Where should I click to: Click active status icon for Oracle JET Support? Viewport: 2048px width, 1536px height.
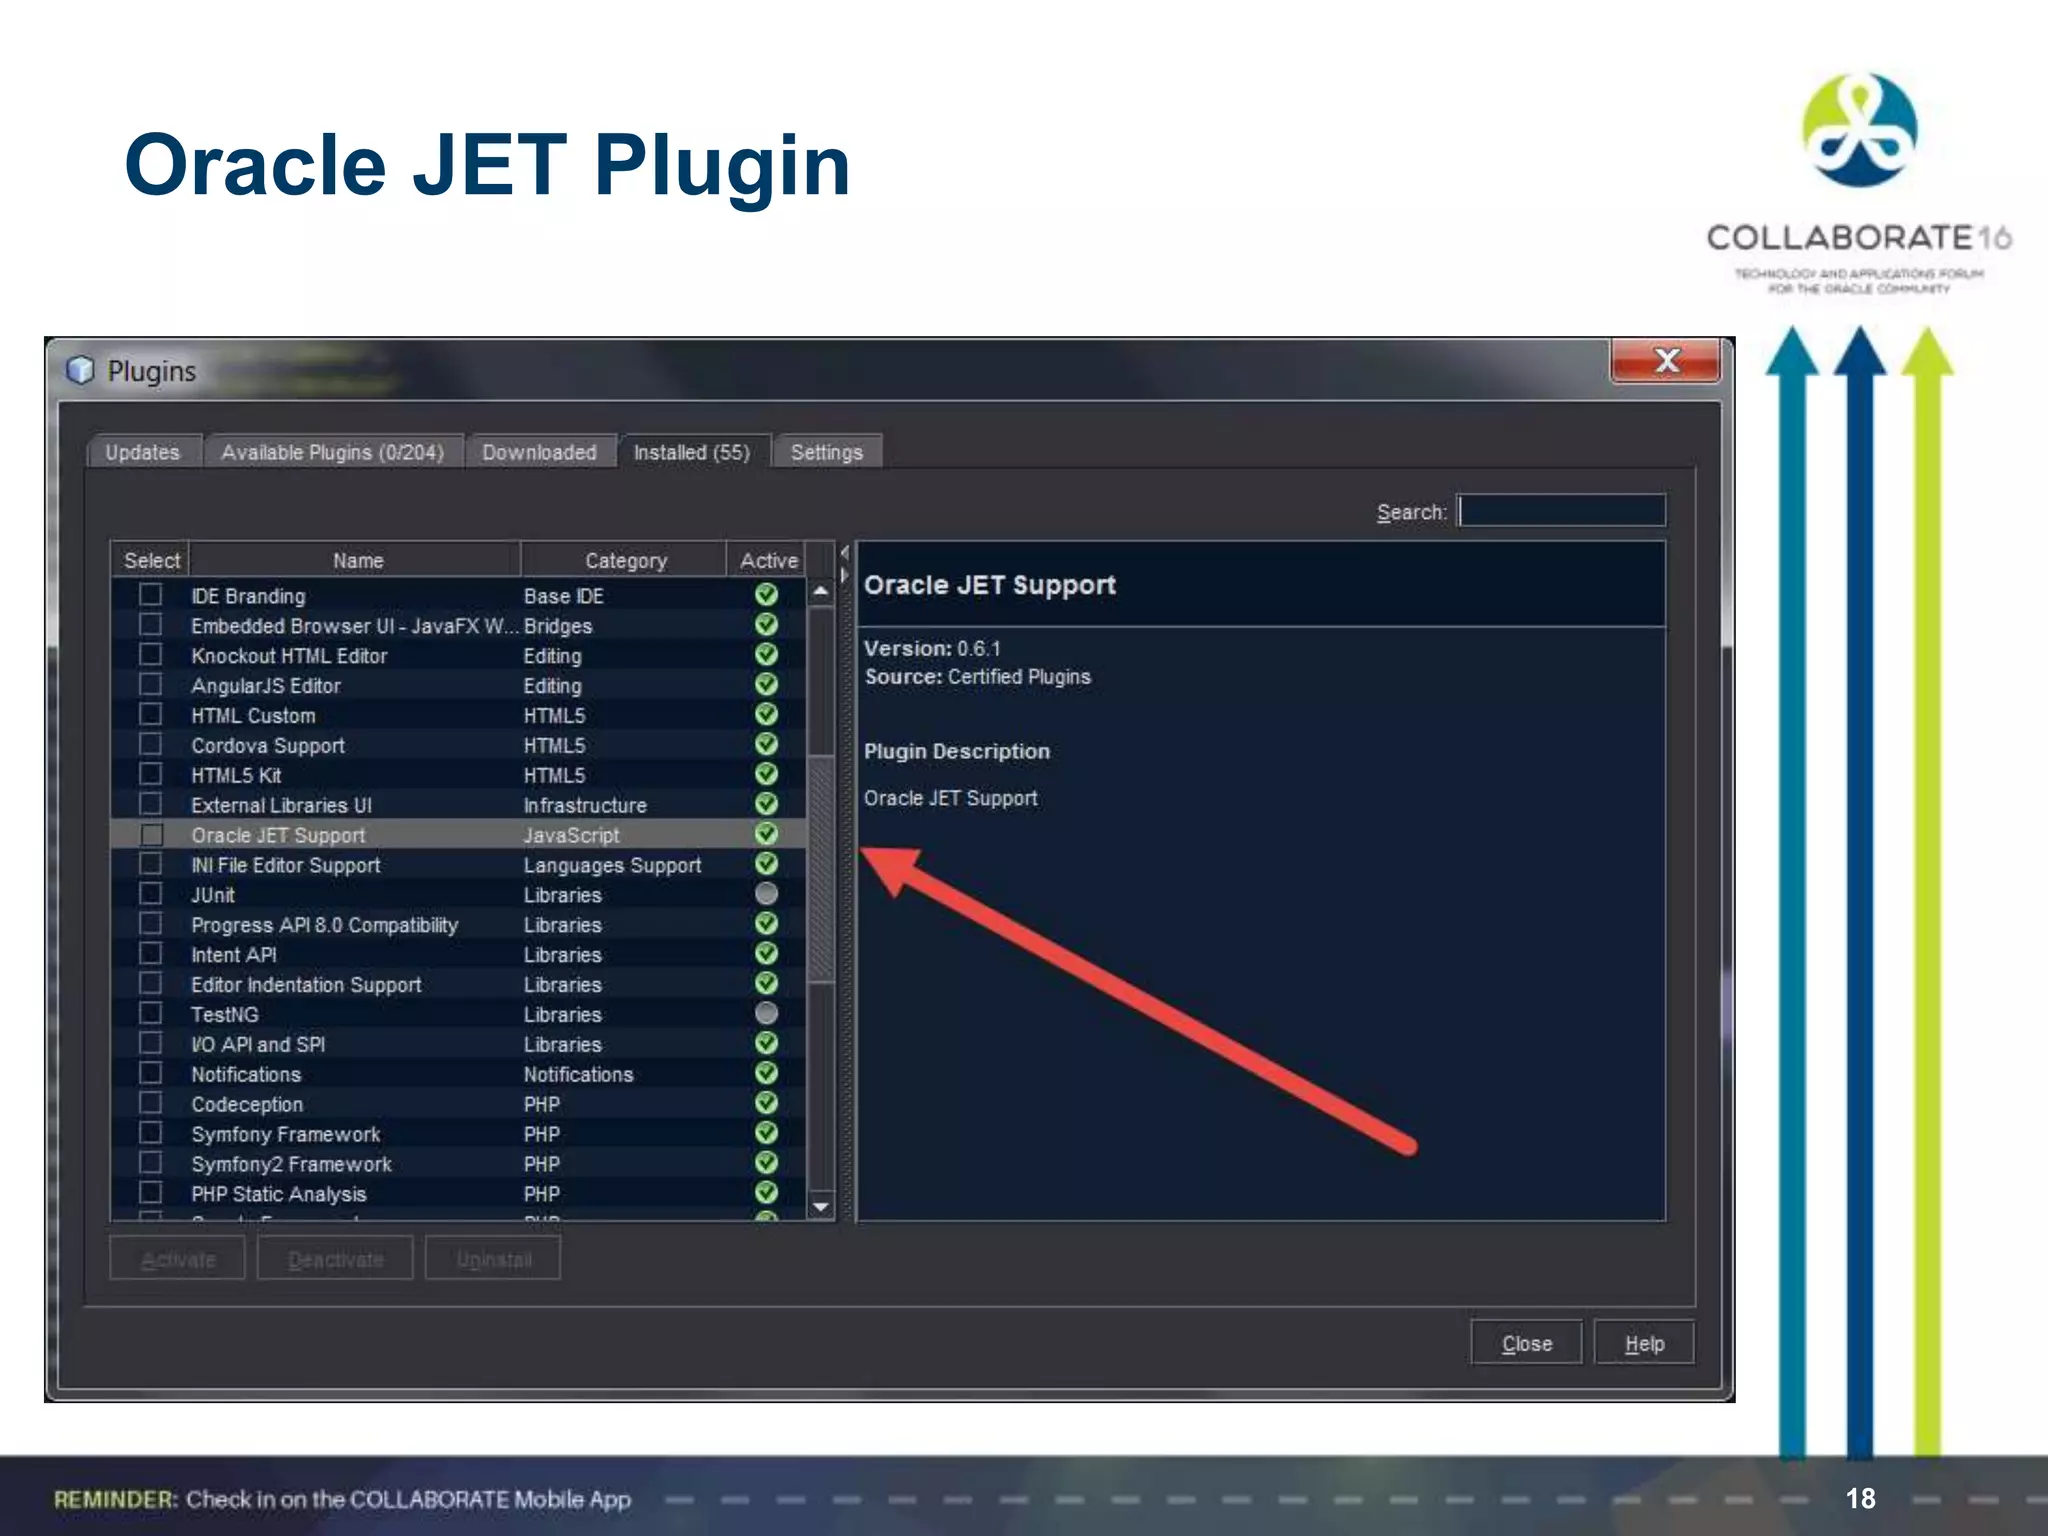pos(766,834)
